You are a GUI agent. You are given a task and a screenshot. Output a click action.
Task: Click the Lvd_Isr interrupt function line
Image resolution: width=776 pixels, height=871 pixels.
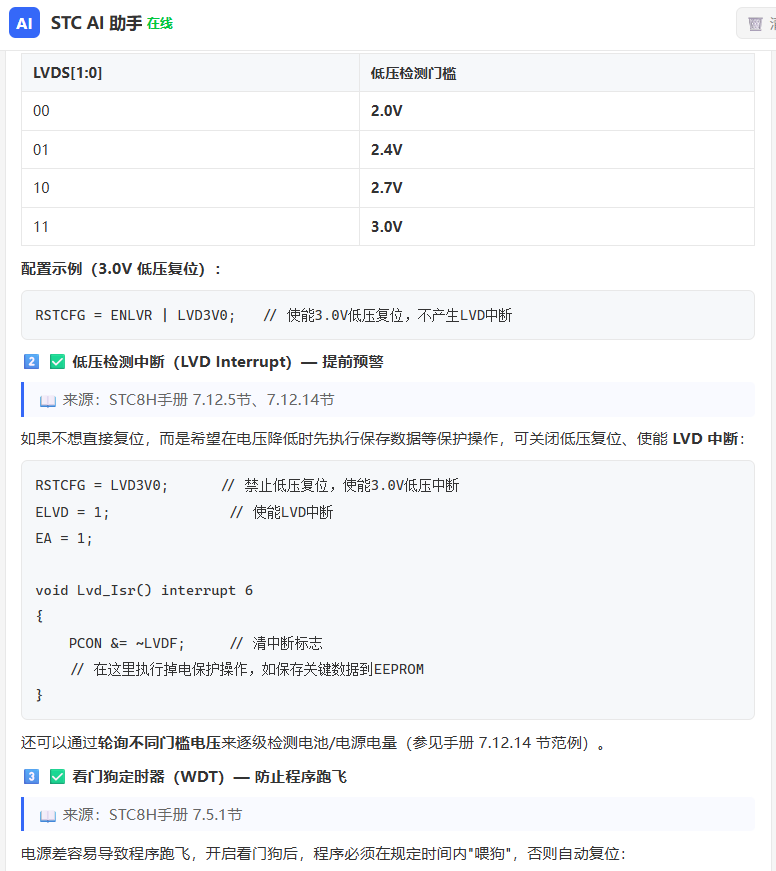coord(144,590)
